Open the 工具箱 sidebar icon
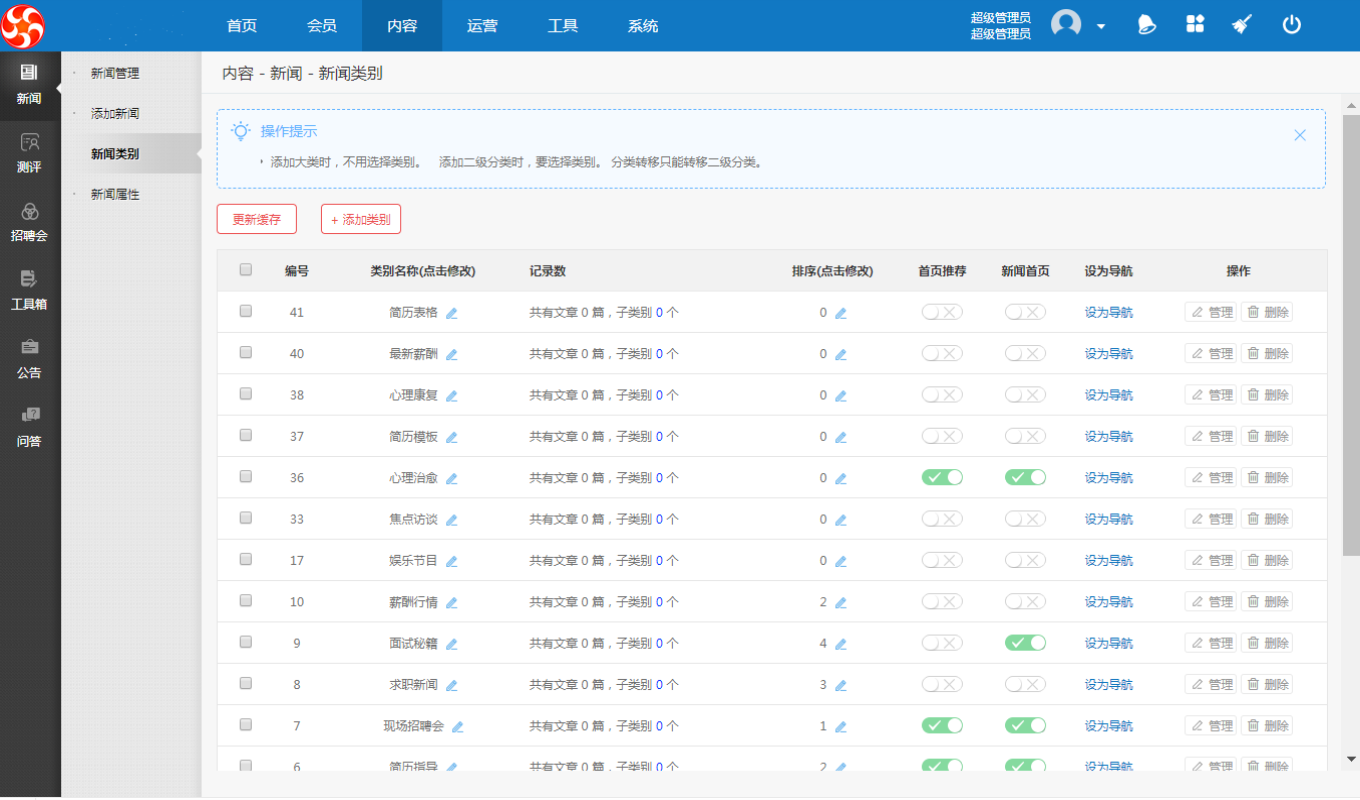This screenshot has height=800, width=1360. [30, 290]
